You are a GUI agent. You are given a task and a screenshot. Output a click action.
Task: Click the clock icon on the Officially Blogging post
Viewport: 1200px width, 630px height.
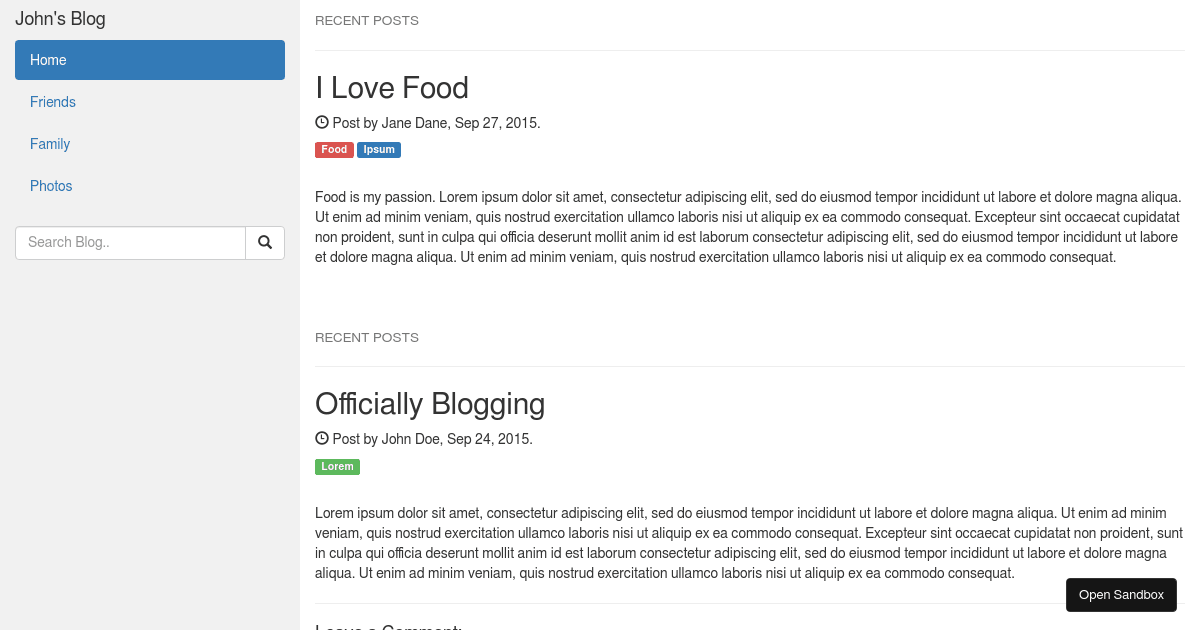(321, 437)
